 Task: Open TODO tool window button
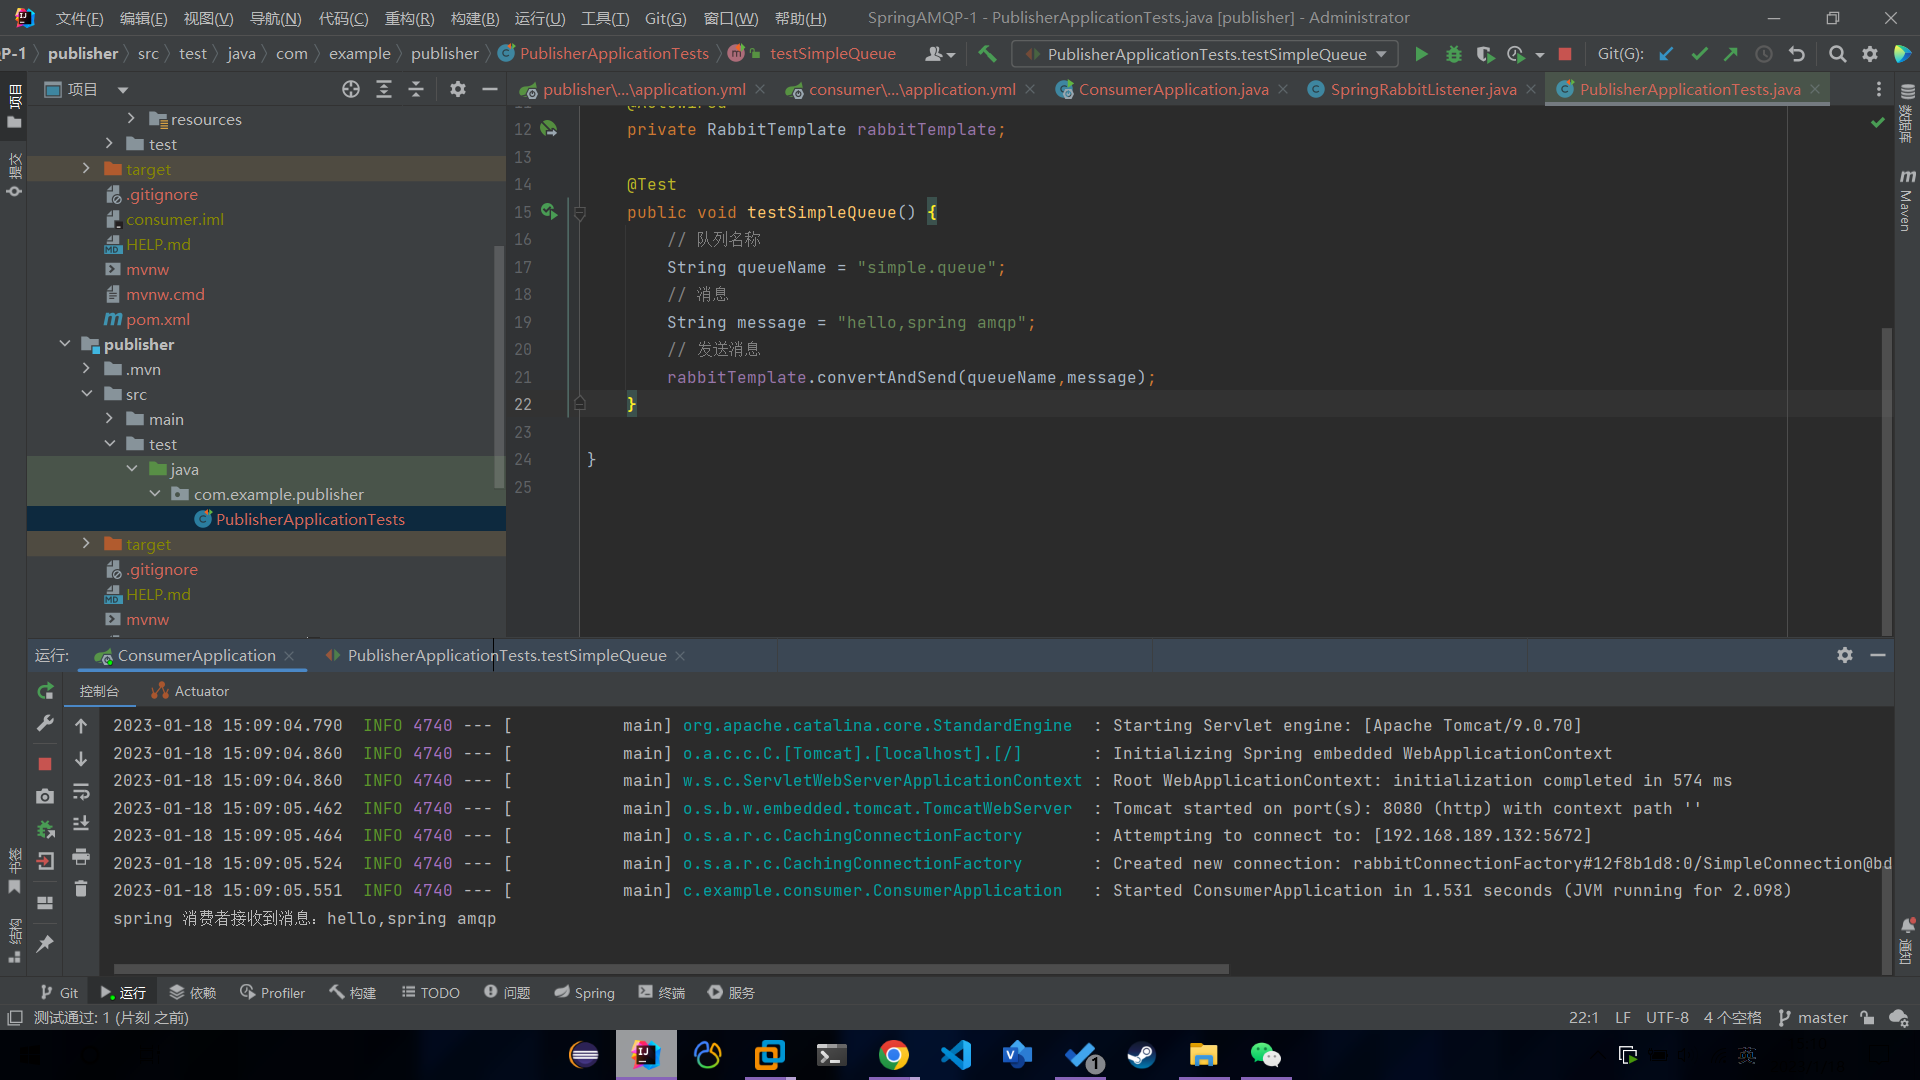[x=431, y=993]
